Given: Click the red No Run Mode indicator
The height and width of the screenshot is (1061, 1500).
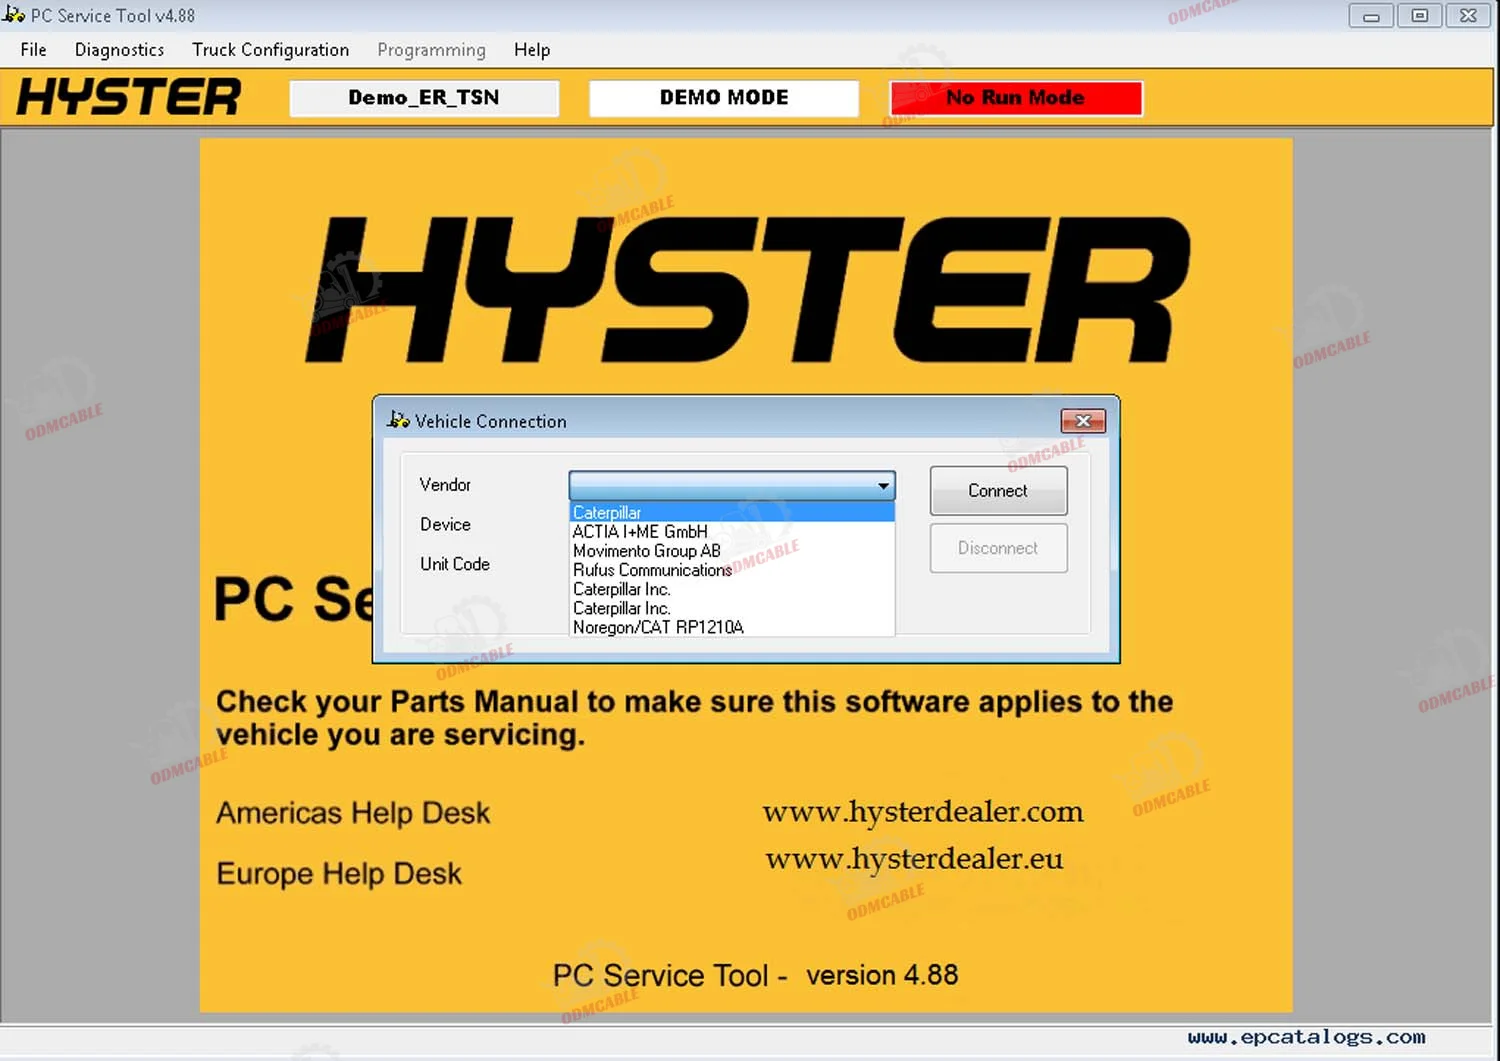Looking at the screenshot, I should (x=1015, y=98).
